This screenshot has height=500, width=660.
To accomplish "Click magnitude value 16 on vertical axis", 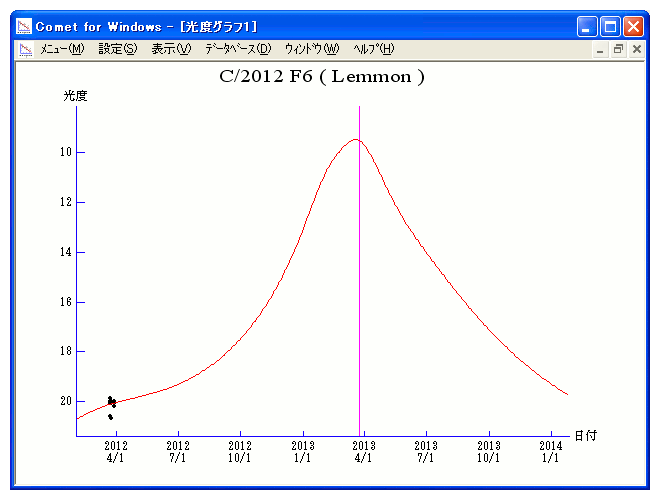I will tap(66, 302).
